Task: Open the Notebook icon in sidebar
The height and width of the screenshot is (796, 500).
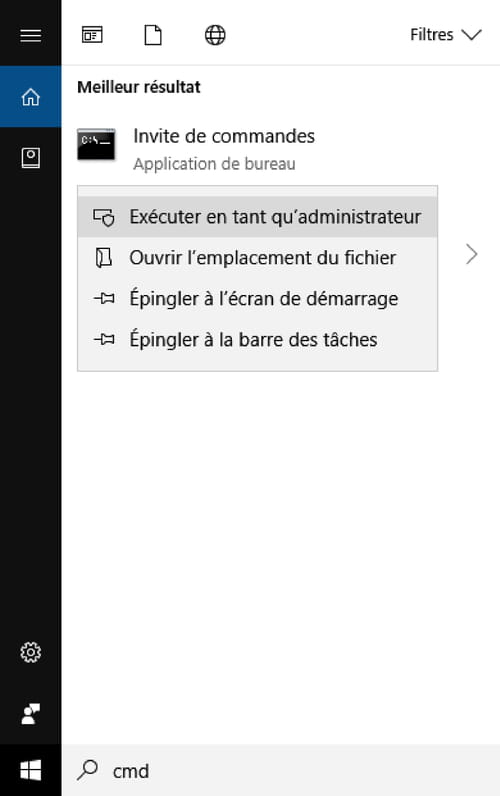Action: tap(30, 158)
